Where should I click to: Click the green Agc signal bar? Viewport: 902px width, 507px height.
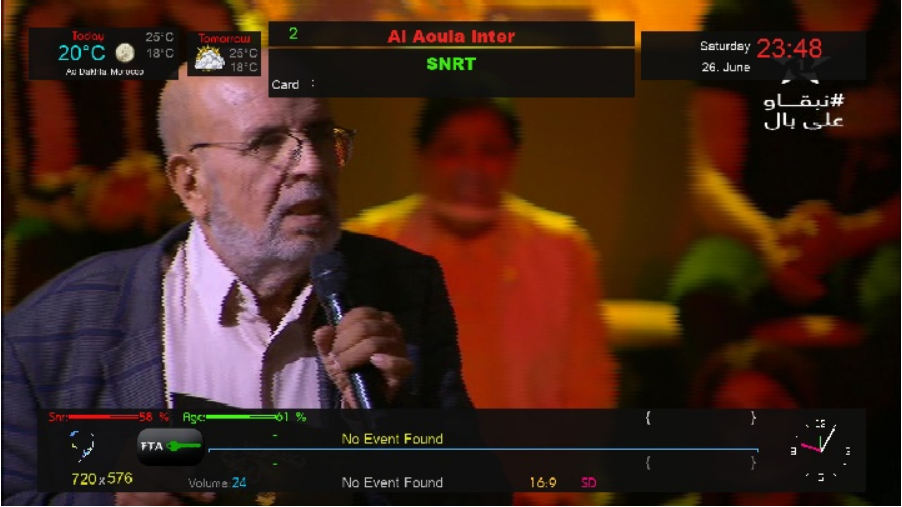[240, 417]
